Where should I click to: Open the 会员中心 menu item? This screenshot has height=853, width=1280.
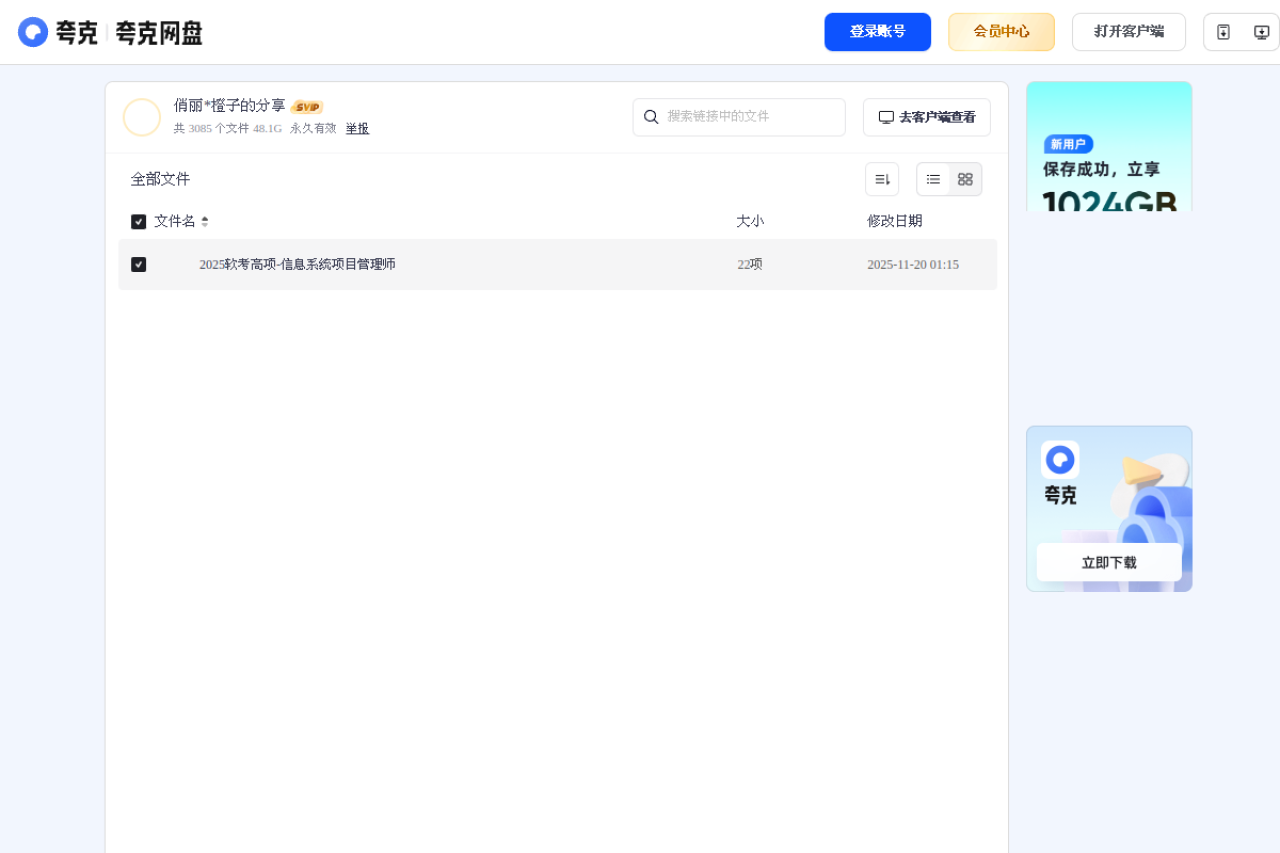coord(1001,31)
